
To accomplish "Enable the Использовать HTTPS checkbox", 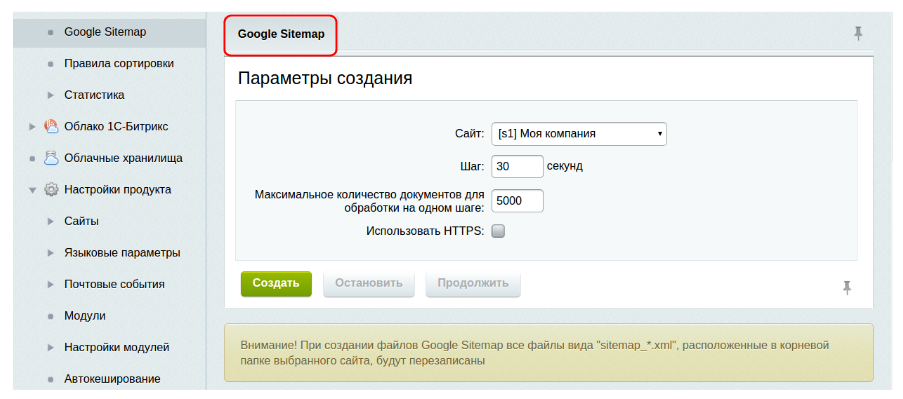I will [498, 231].
